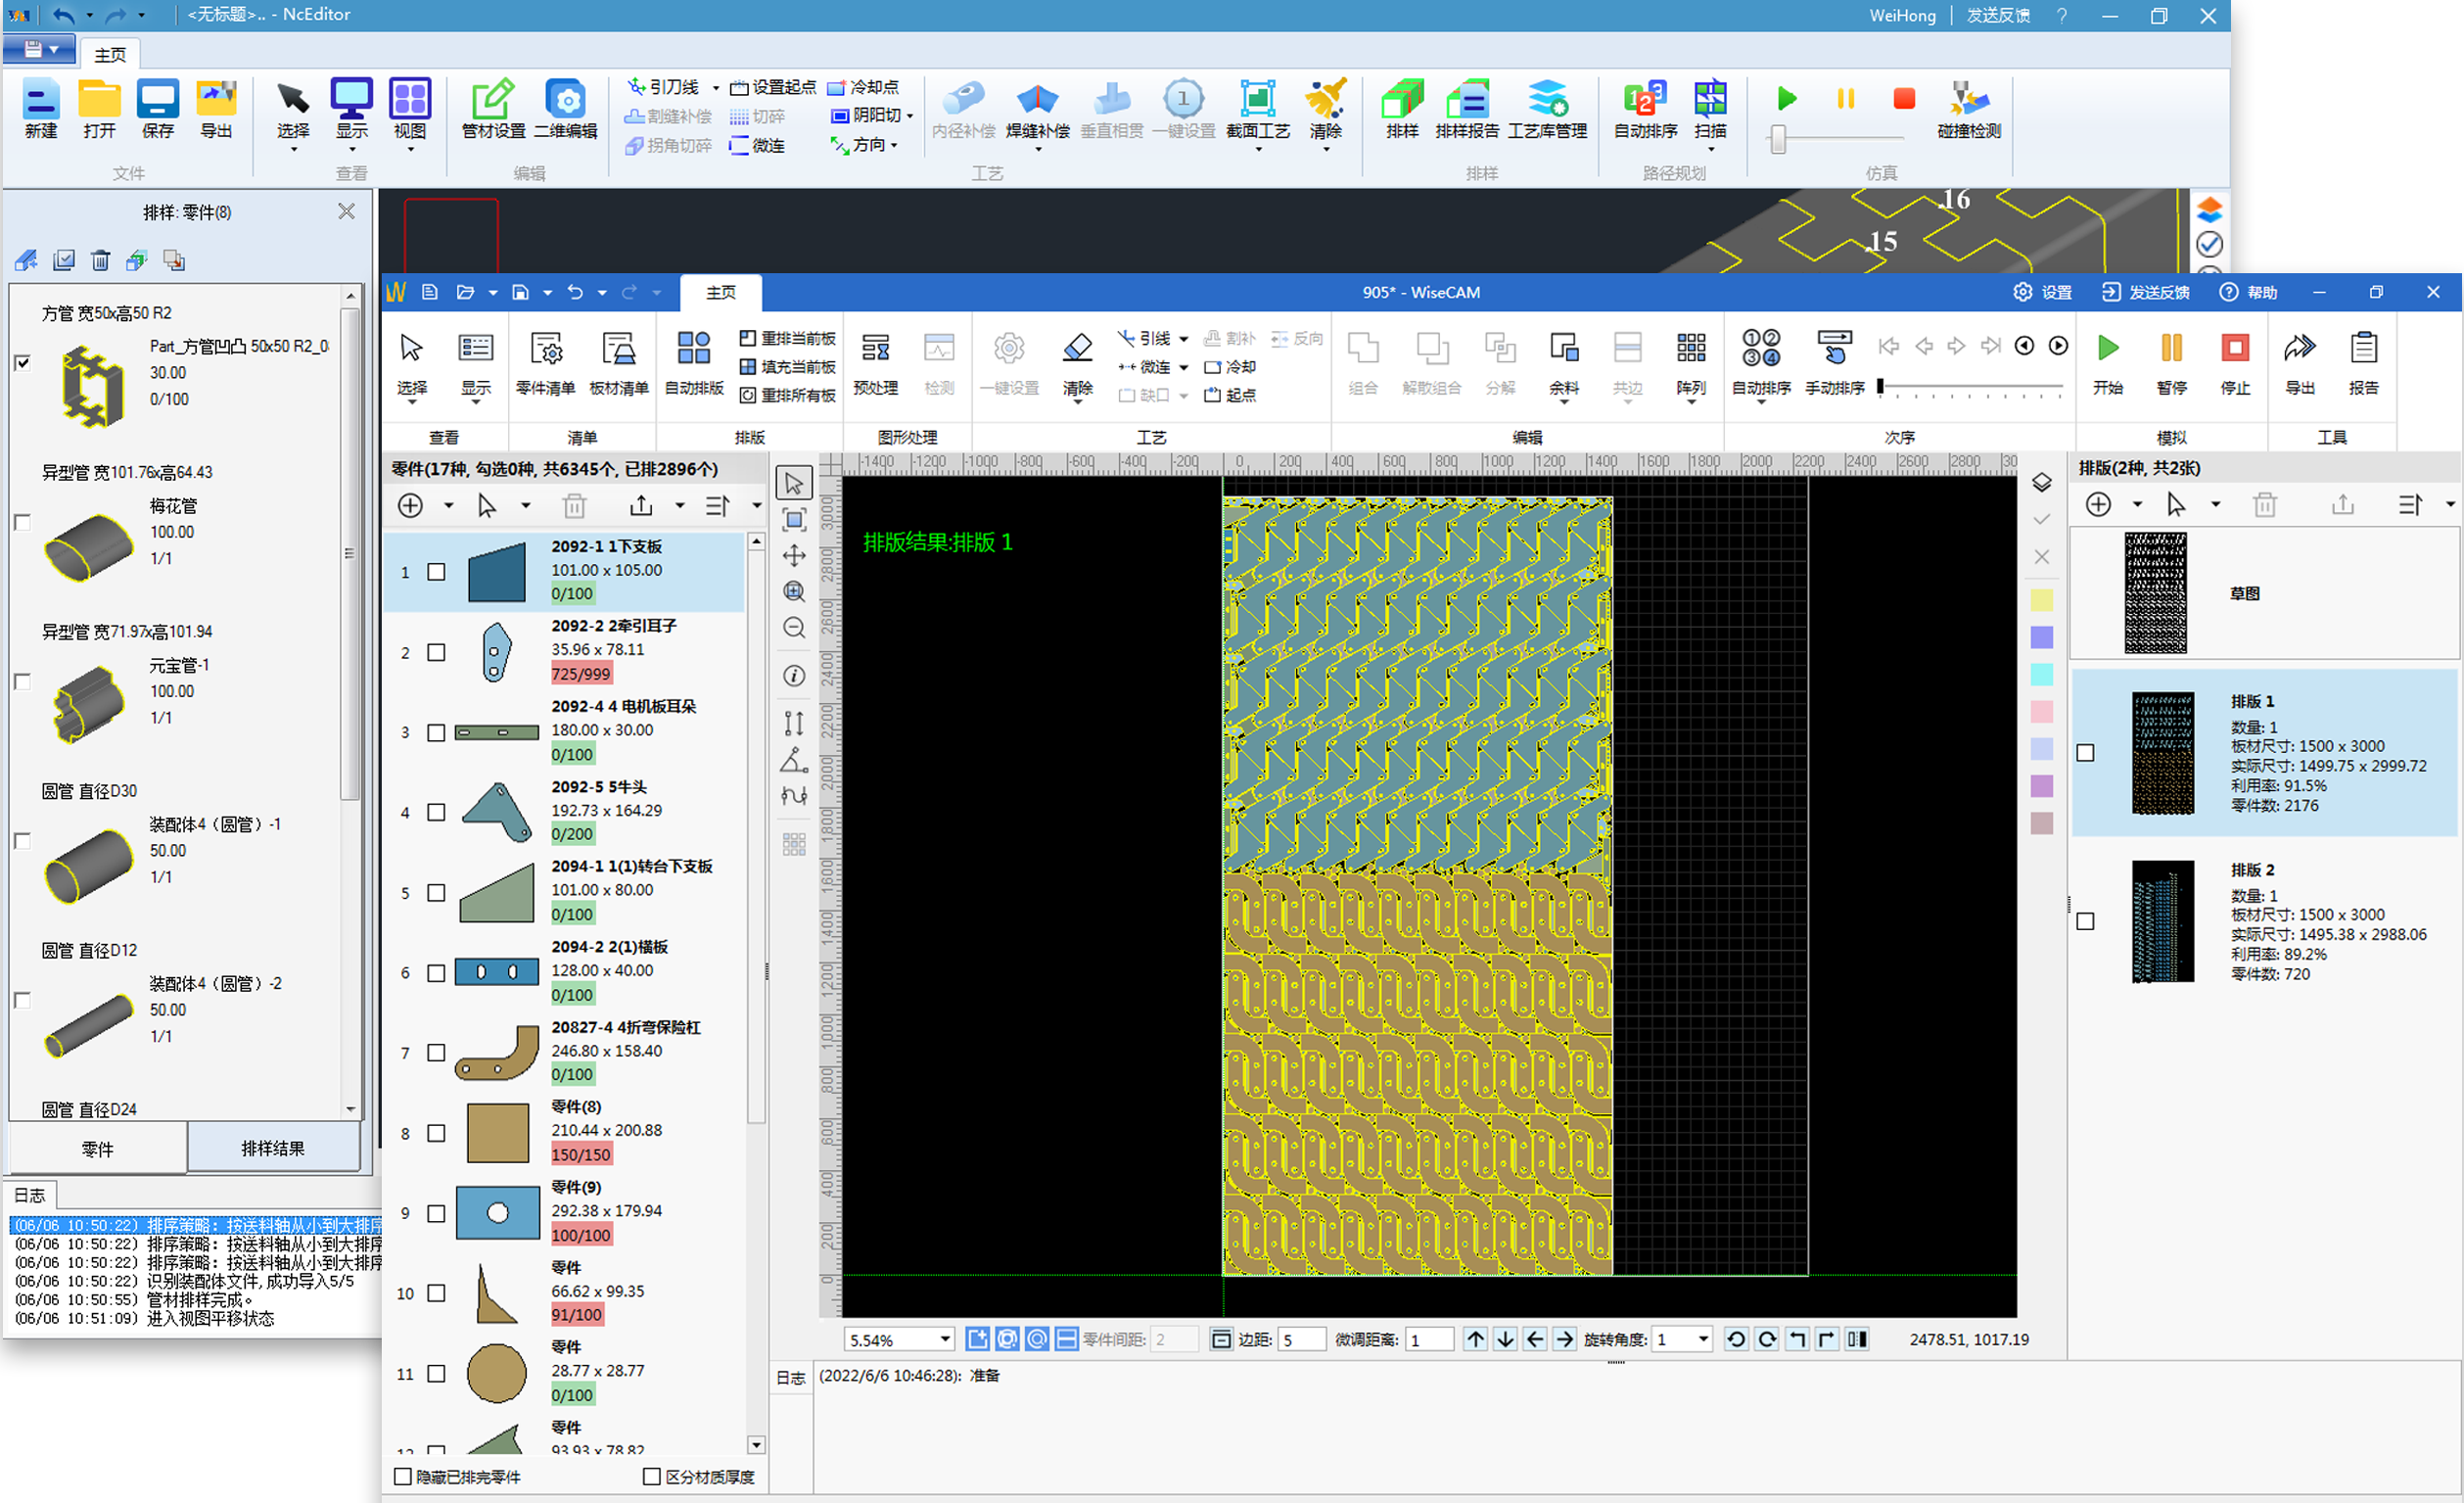Click 填充当前板 button
Image resolution: width=2464 pixels, height=1503 pixels.
(787, 367)
